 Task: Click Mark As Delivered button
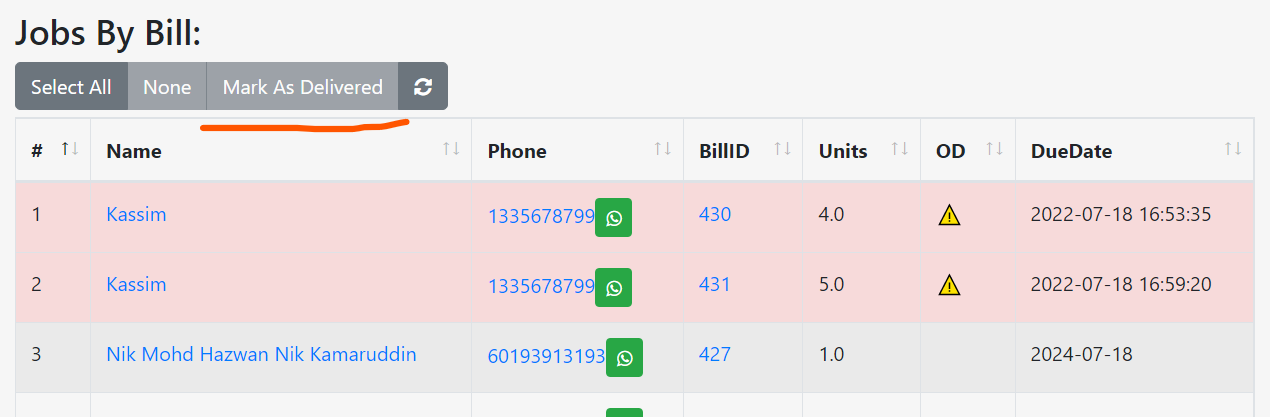[302, 87]
